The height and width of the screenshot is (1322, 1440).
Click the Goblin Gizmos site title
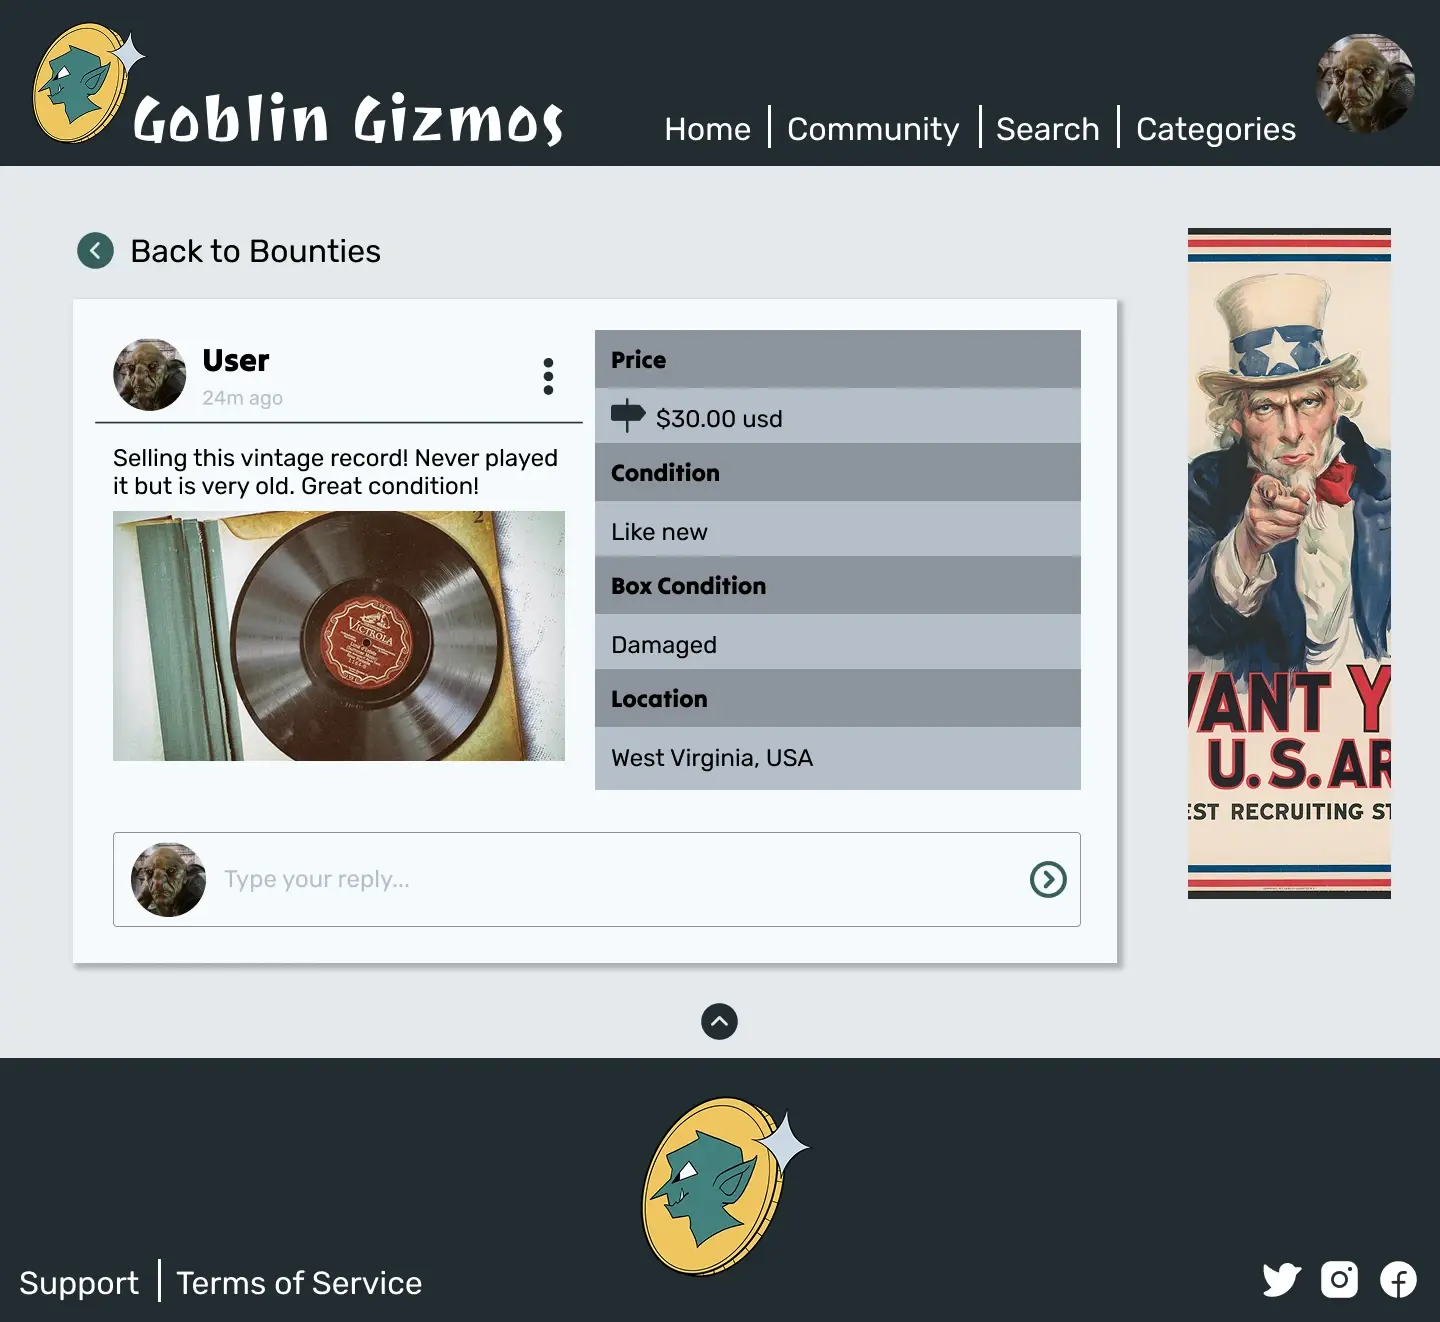pyautogui.click(x=348, y=119)
